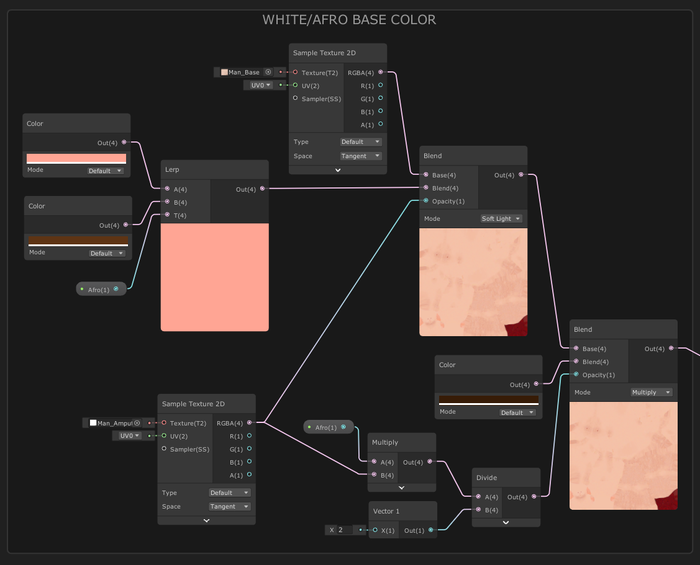This screenshot has height=565, width=700.
Task: Select the Lerp node header
Action: click(215, 170)
